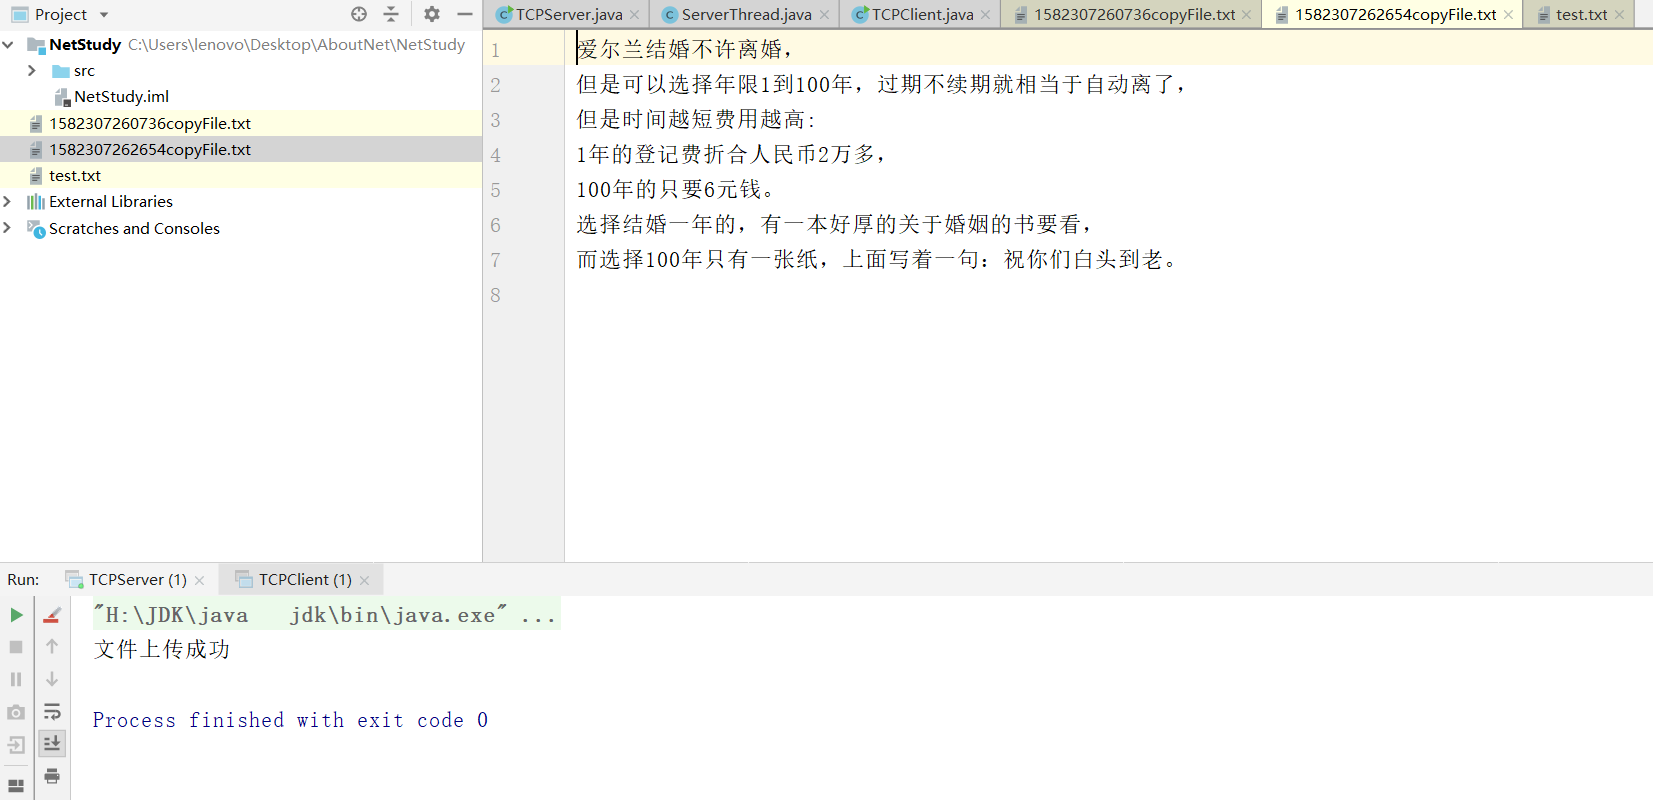Click the Stop process icon in Run panel

click(x=16, y=647)
